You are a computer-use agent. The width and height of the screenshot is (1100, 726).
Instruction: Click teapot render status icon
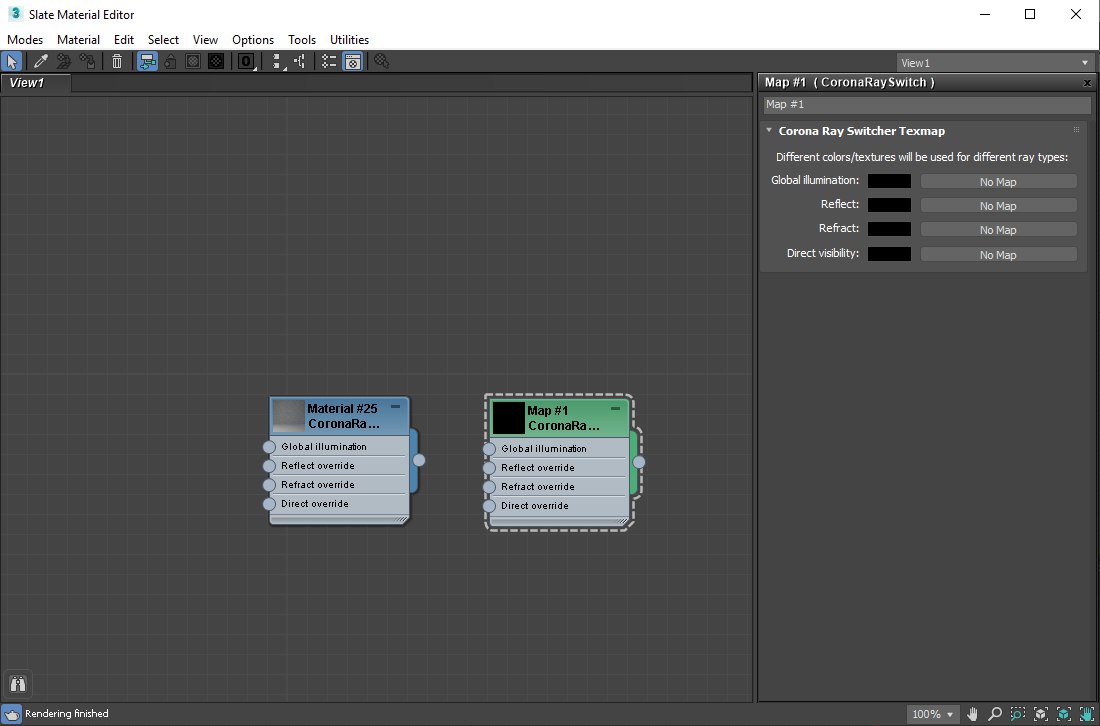pyautogui.click(x=11, y=714)
